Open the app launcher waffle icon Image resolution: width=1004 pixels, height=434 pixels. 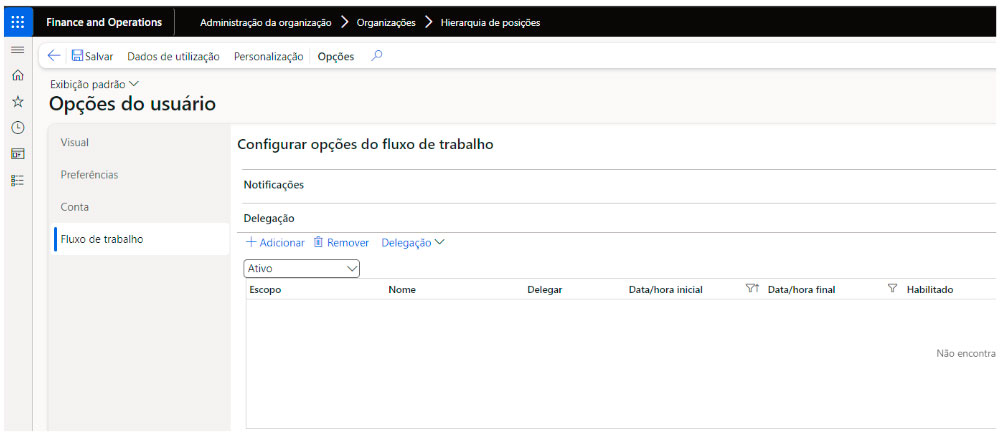pyautogui.click(x=17, y=22)
